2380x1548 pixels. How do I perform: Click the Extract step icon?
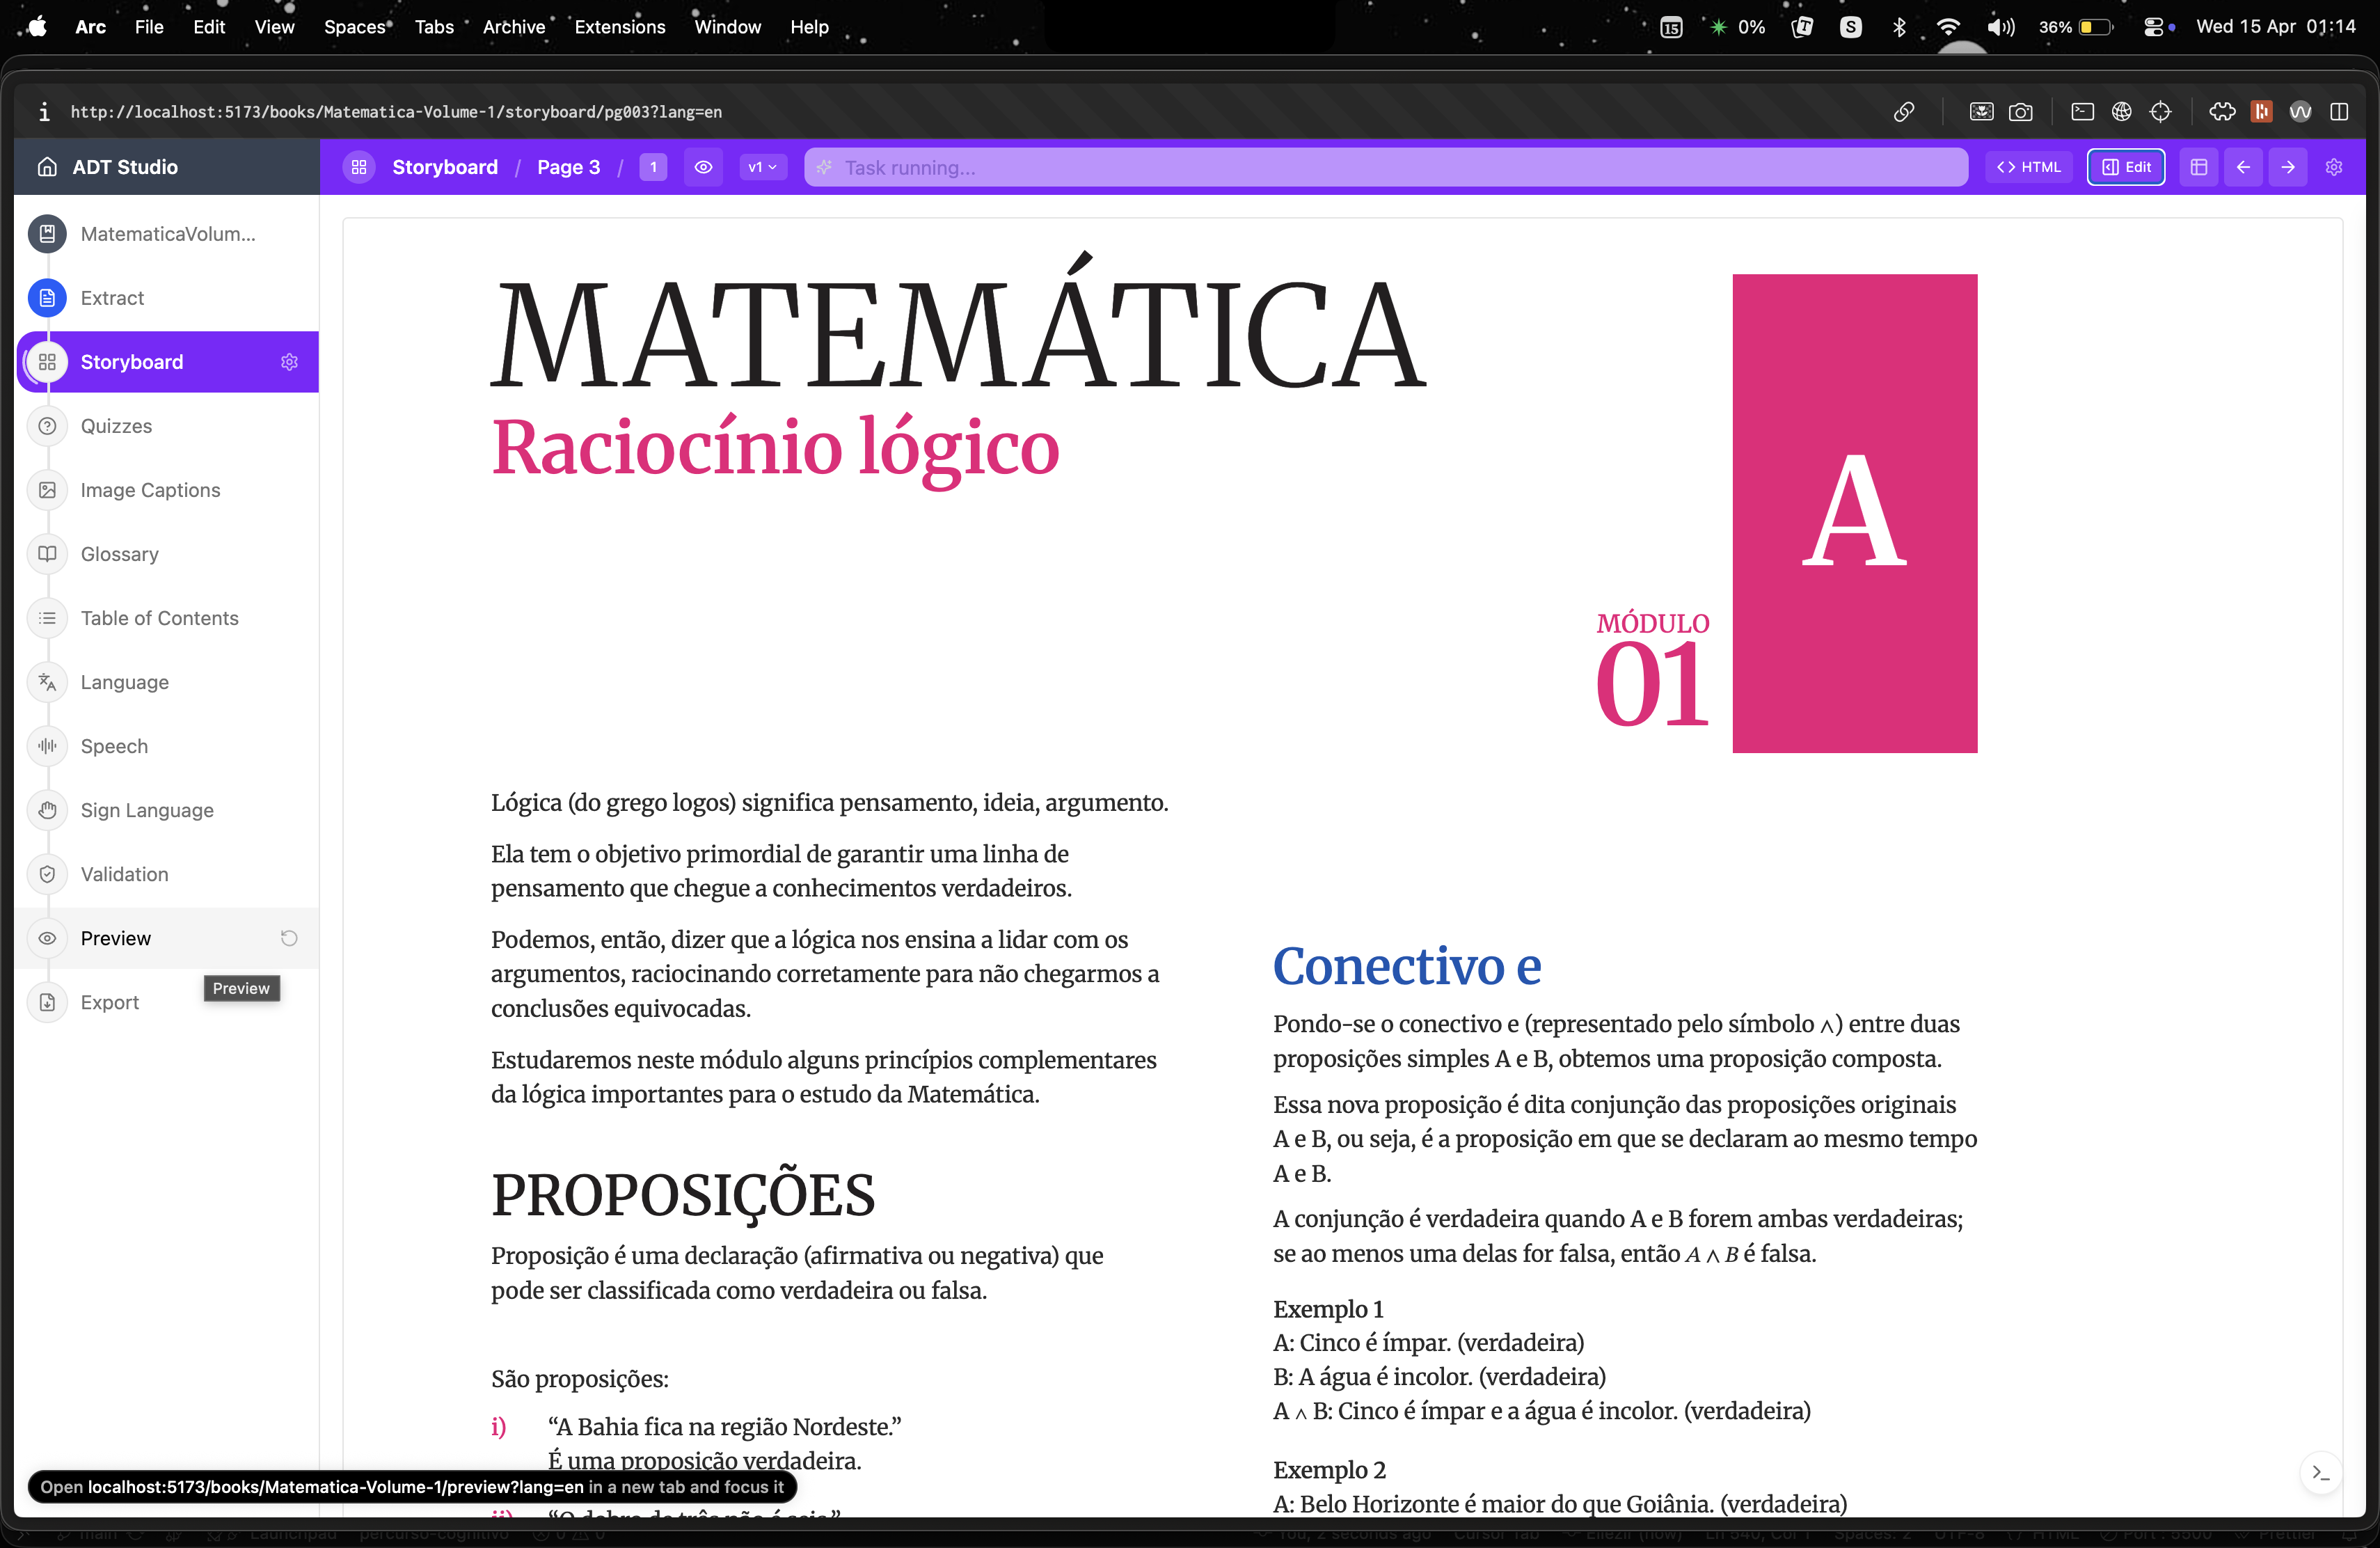click(47, 298)
